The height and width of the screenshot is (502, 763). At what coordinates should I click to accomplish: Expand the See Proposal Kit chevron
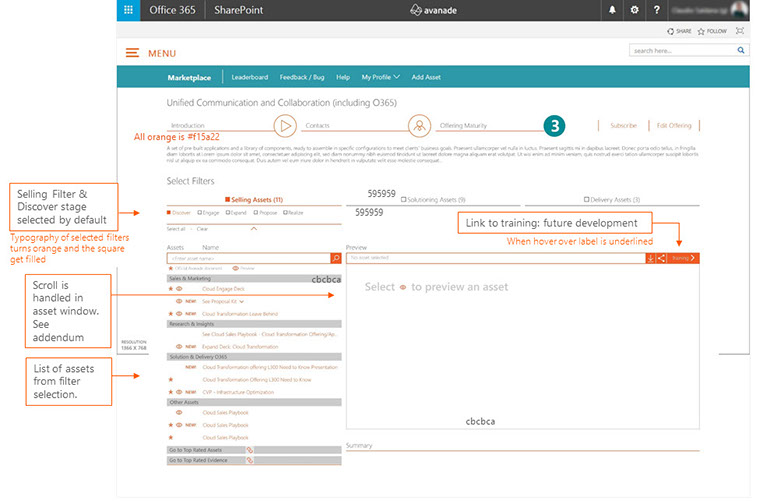pyautogui.click(x=242, y=301)
